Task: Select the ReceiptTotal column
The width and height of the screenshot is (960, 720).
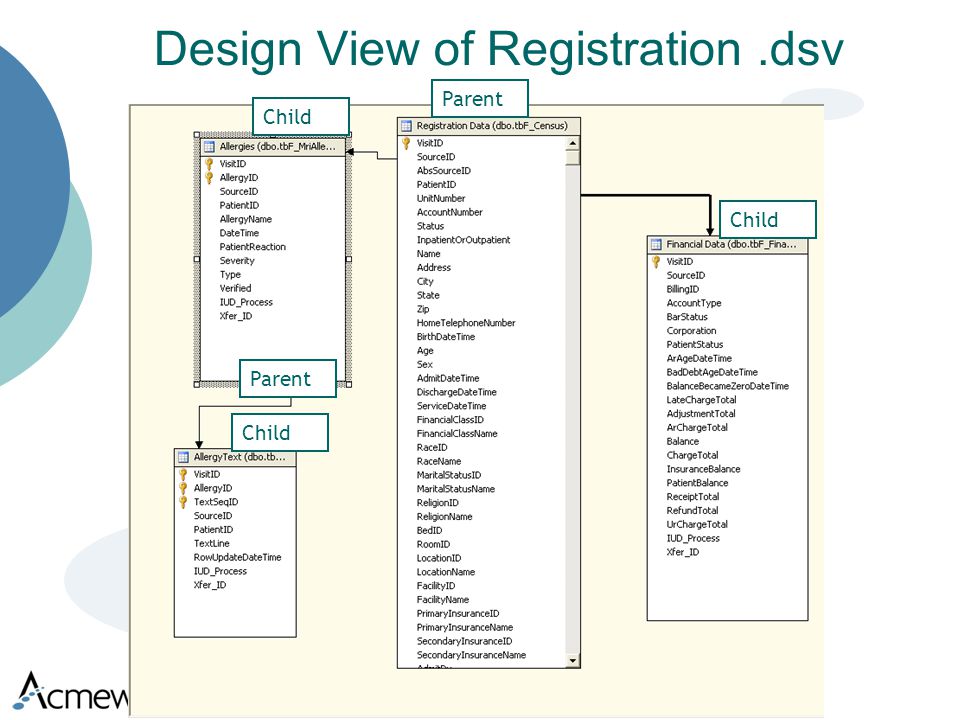Action: (692, 497)
